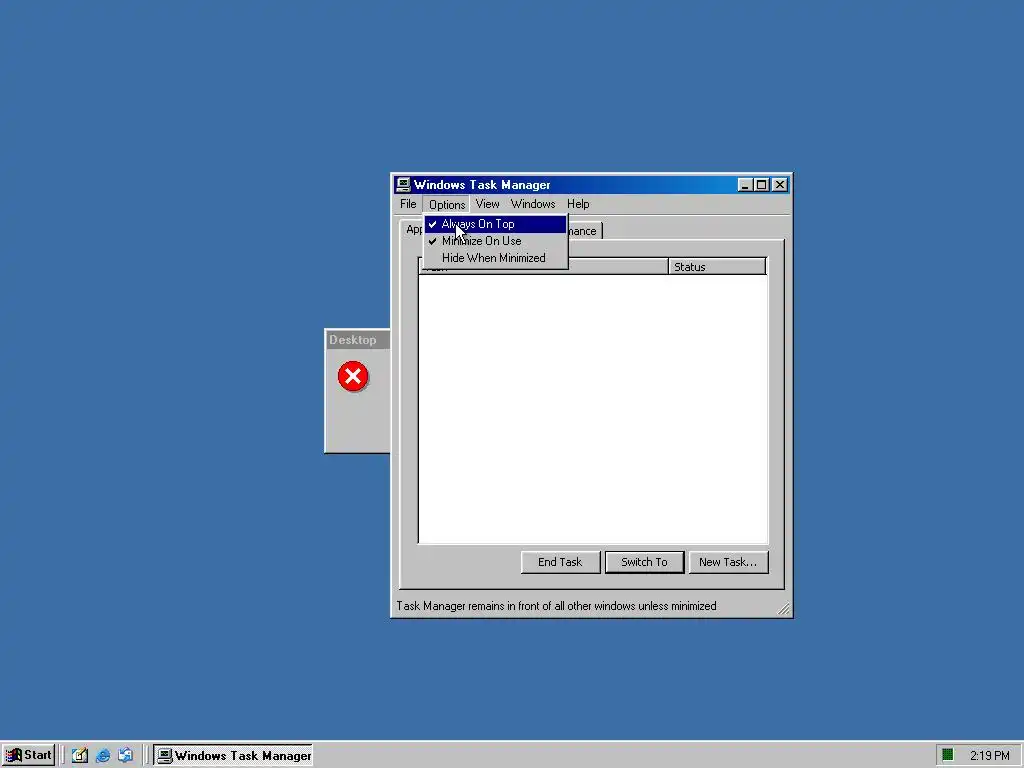Close the open Options menu
Image resolution: width=1024 pixels, height=768 pixels.
(x=447, y=204)
